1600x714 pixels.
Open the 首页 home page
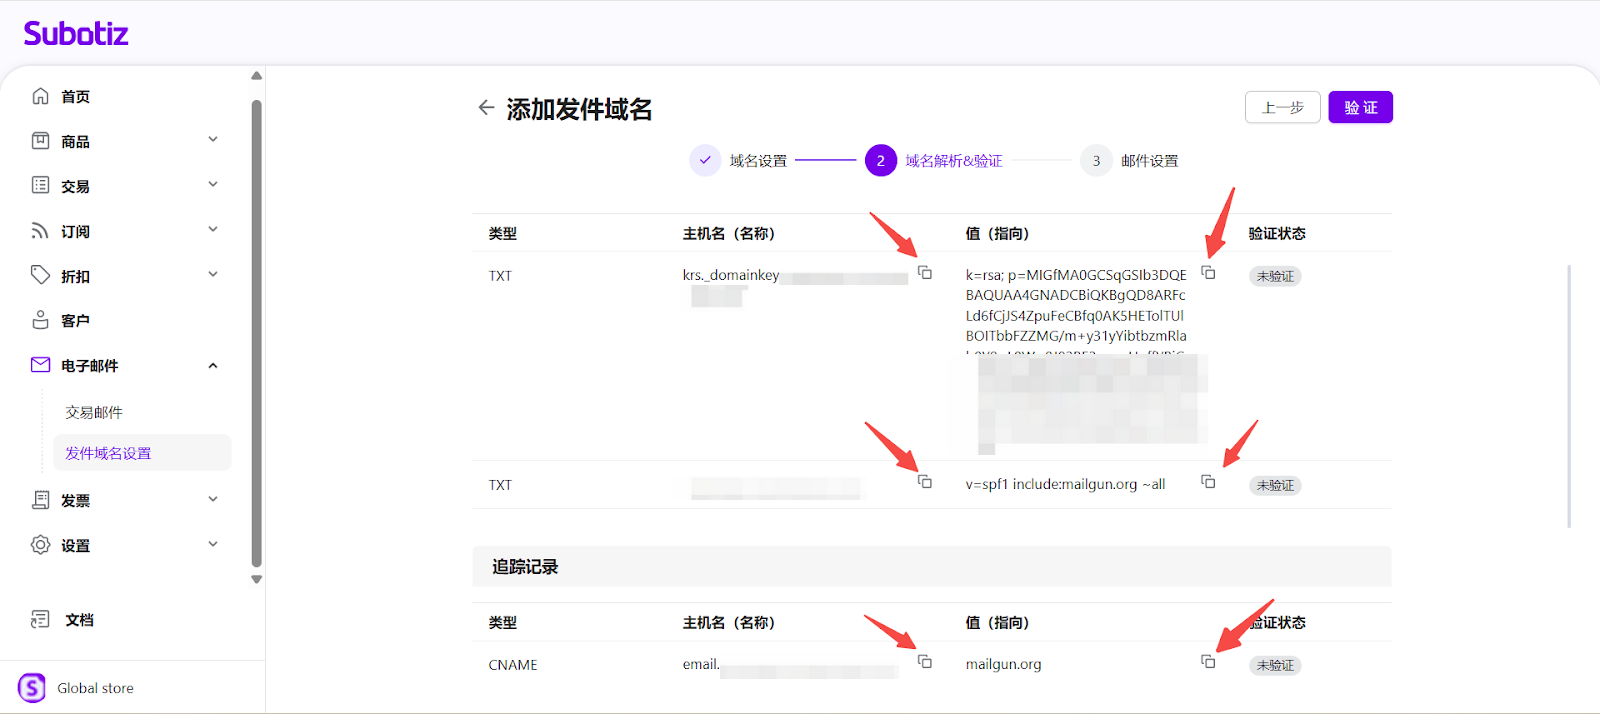point(75,97)
